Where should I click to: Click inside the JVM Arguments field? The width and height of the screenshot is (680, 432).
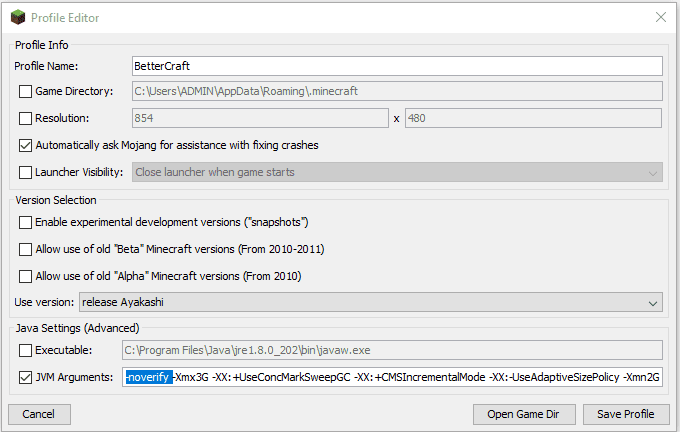(392, 377)
